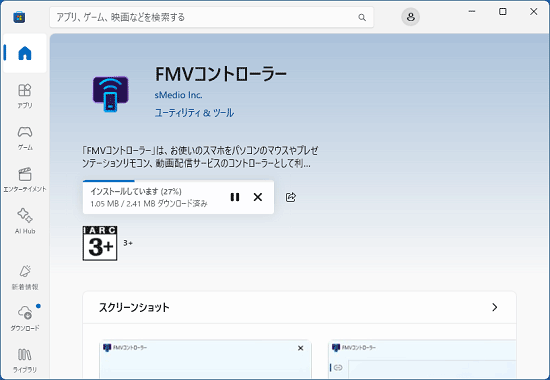
Task: Expand the スクリーンショット section chevron
Action: [495, 307]
